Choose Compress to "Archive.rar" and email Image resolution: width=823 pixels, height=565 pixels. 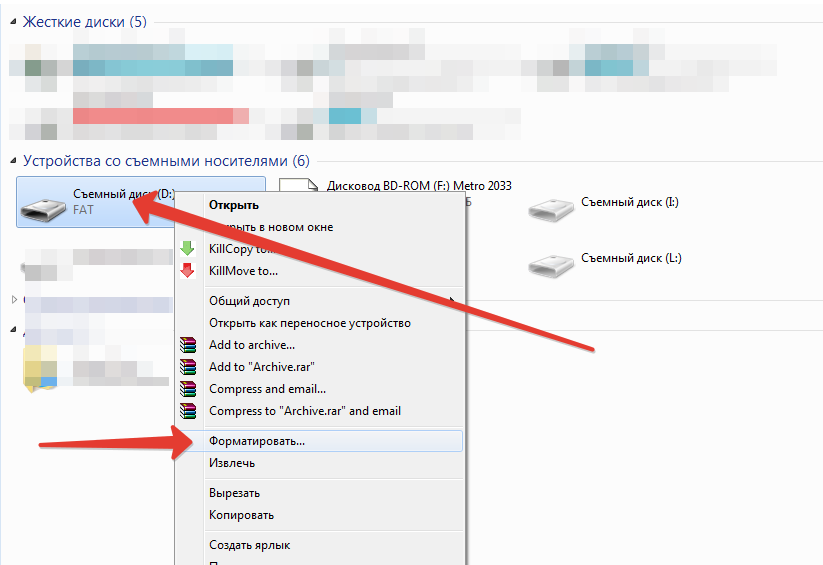(x=304, y=411)
